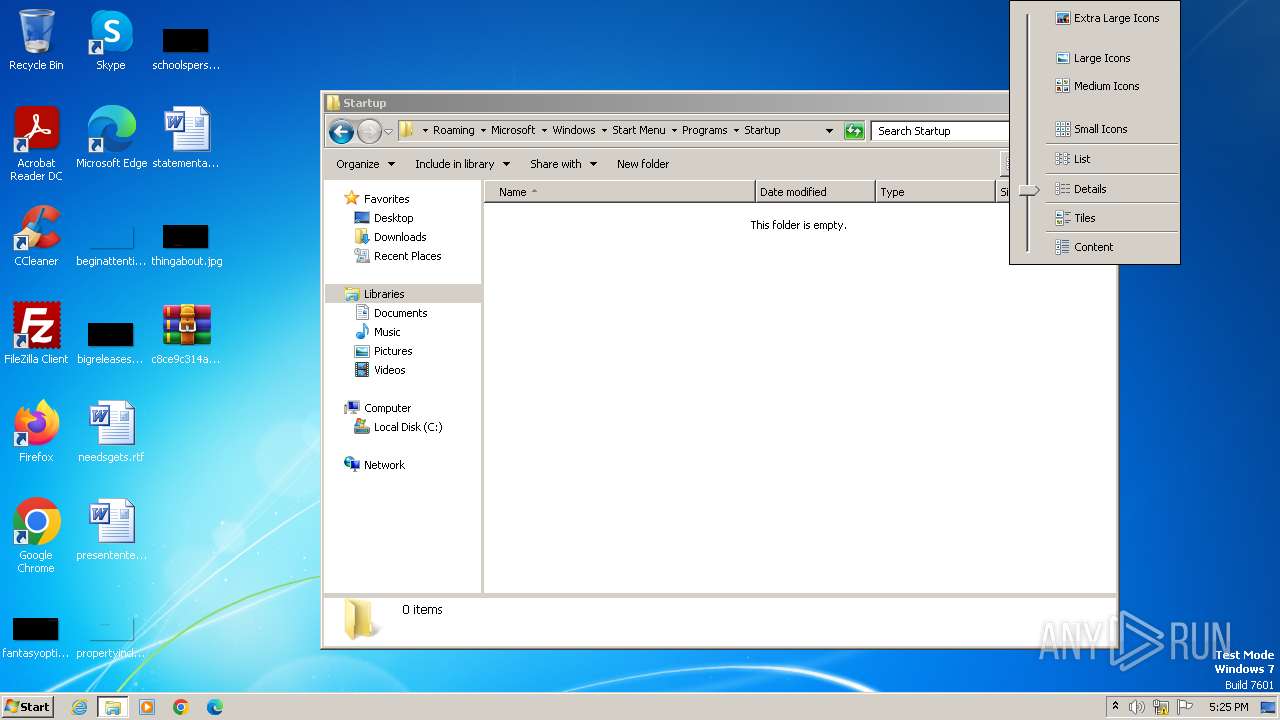
Task: Select List view option
Action: coord(1073,159)
